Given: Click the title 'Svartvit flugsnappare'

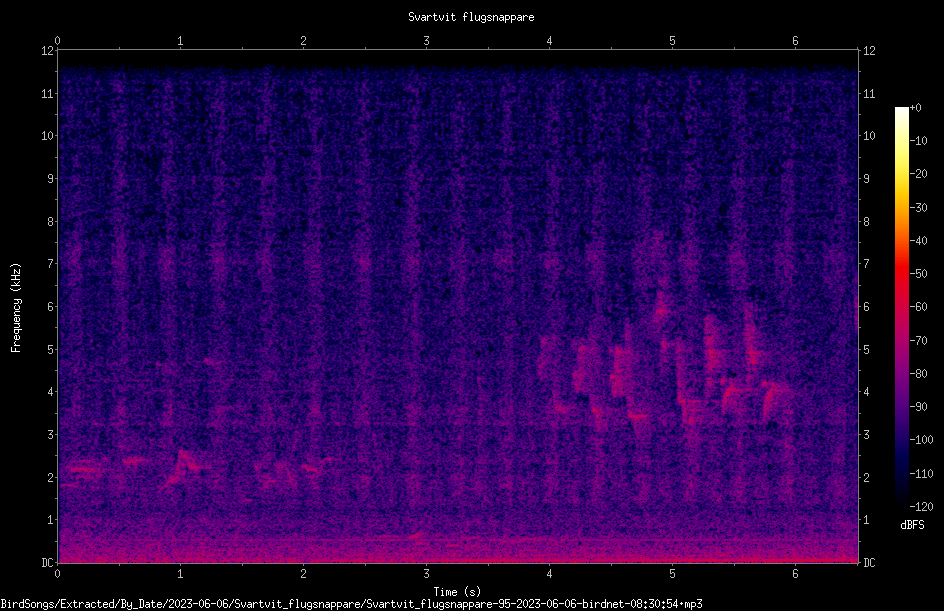Looking at the screenshot, I should pos(471,17).
